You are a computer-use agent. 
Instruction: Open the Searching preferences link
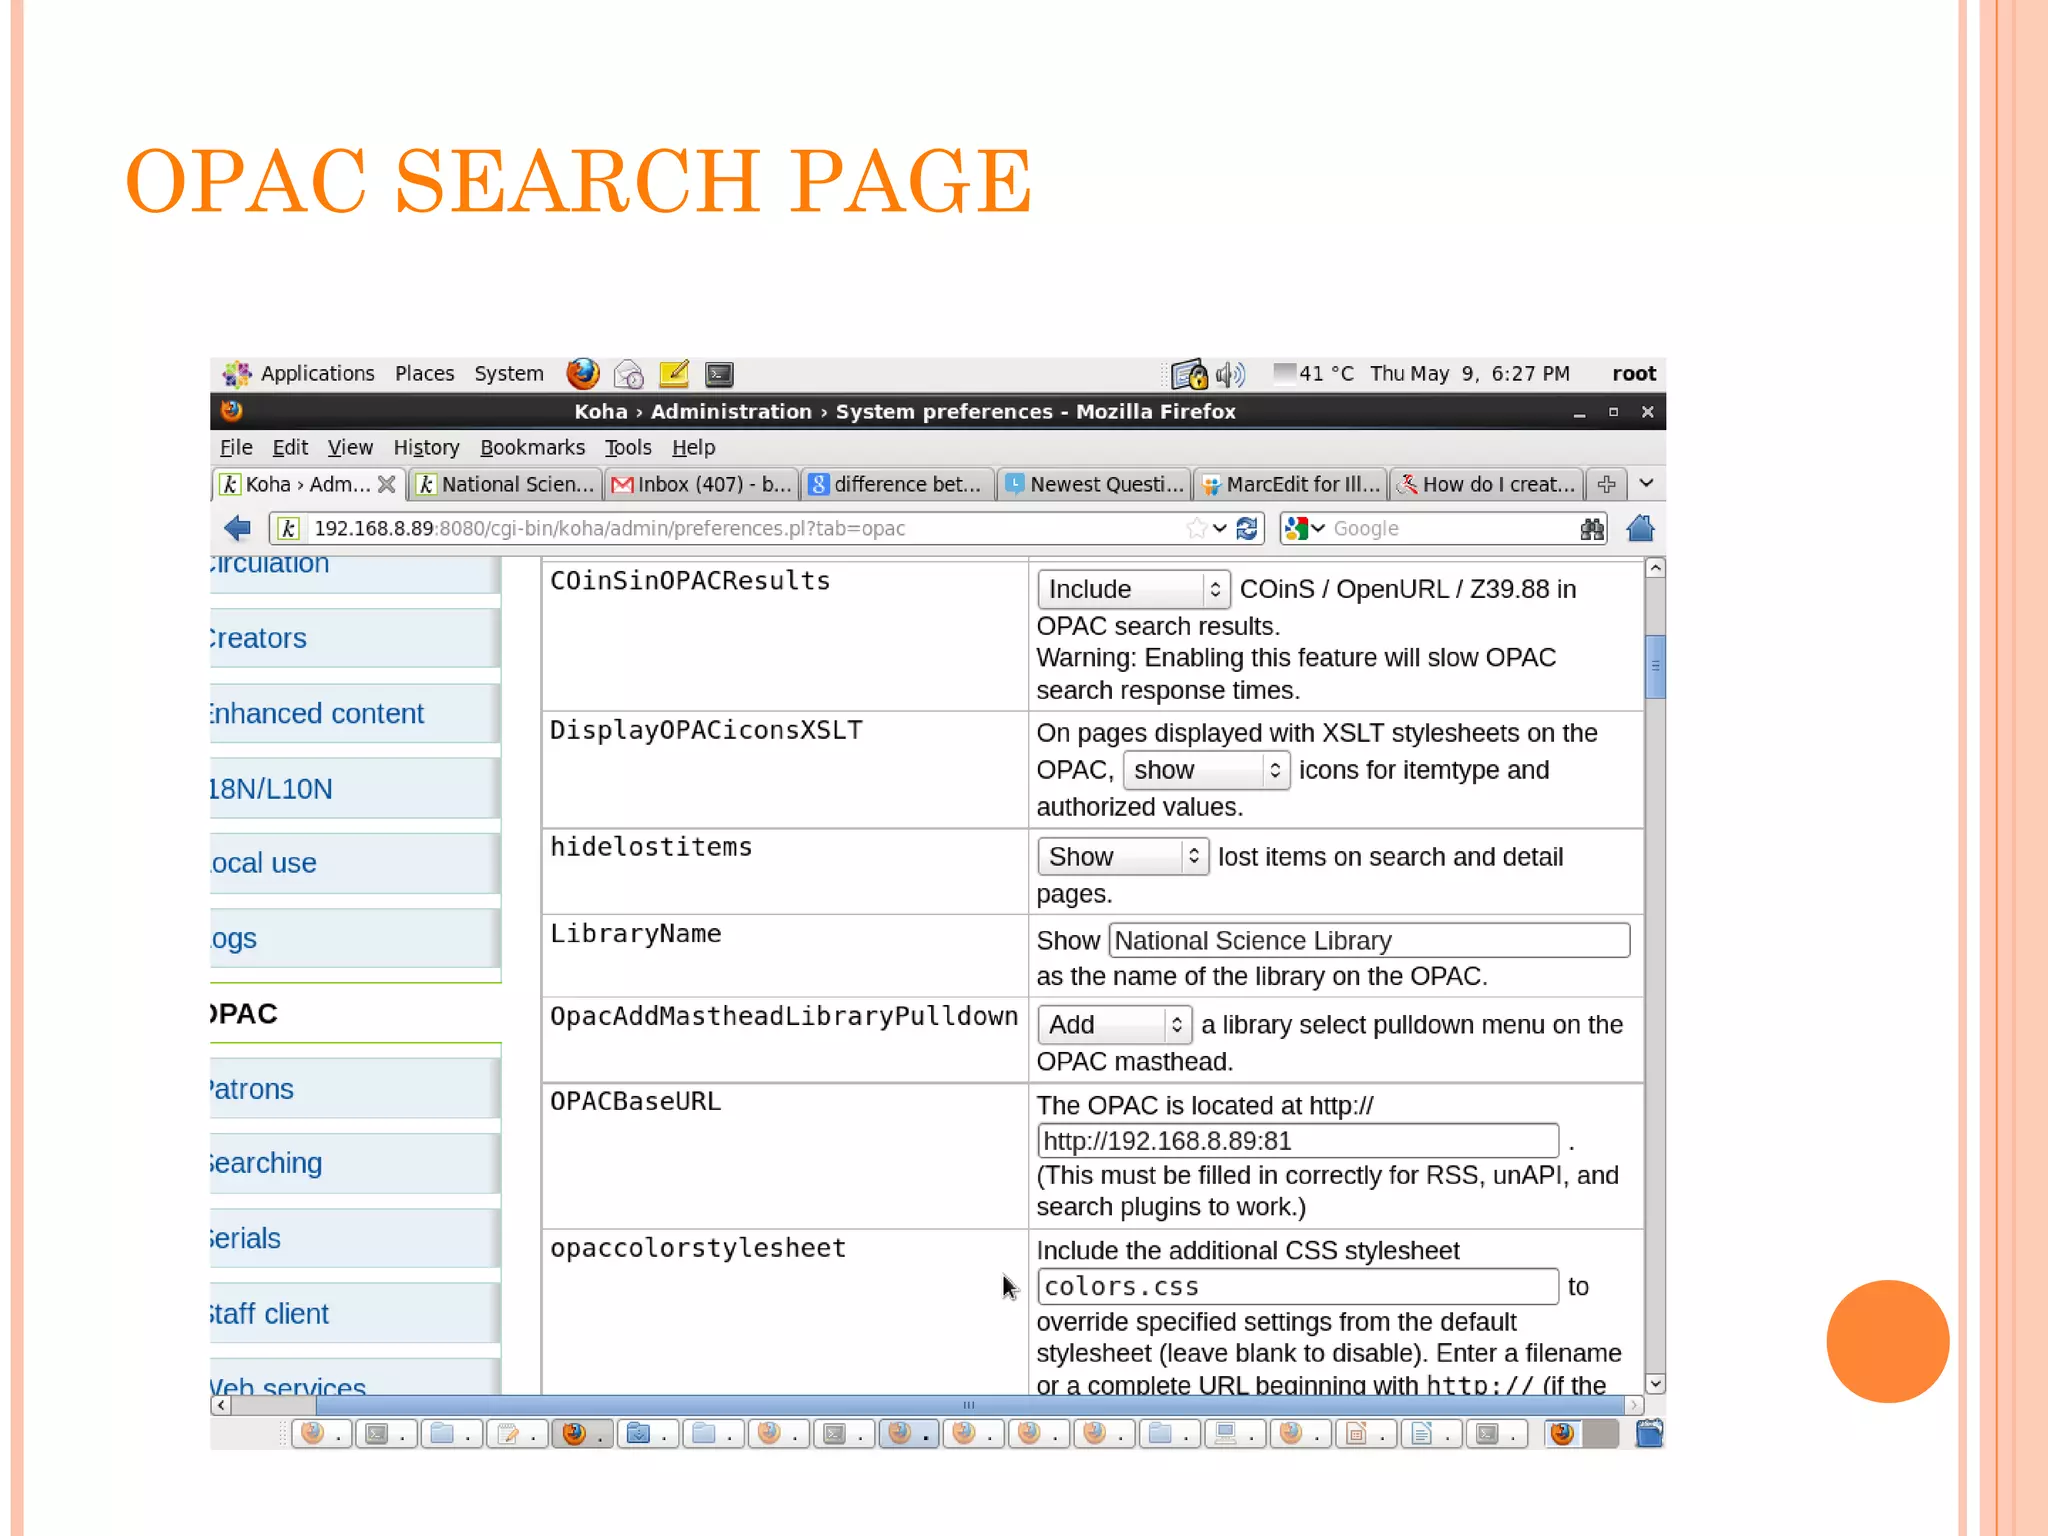(x=266, y=1162)
